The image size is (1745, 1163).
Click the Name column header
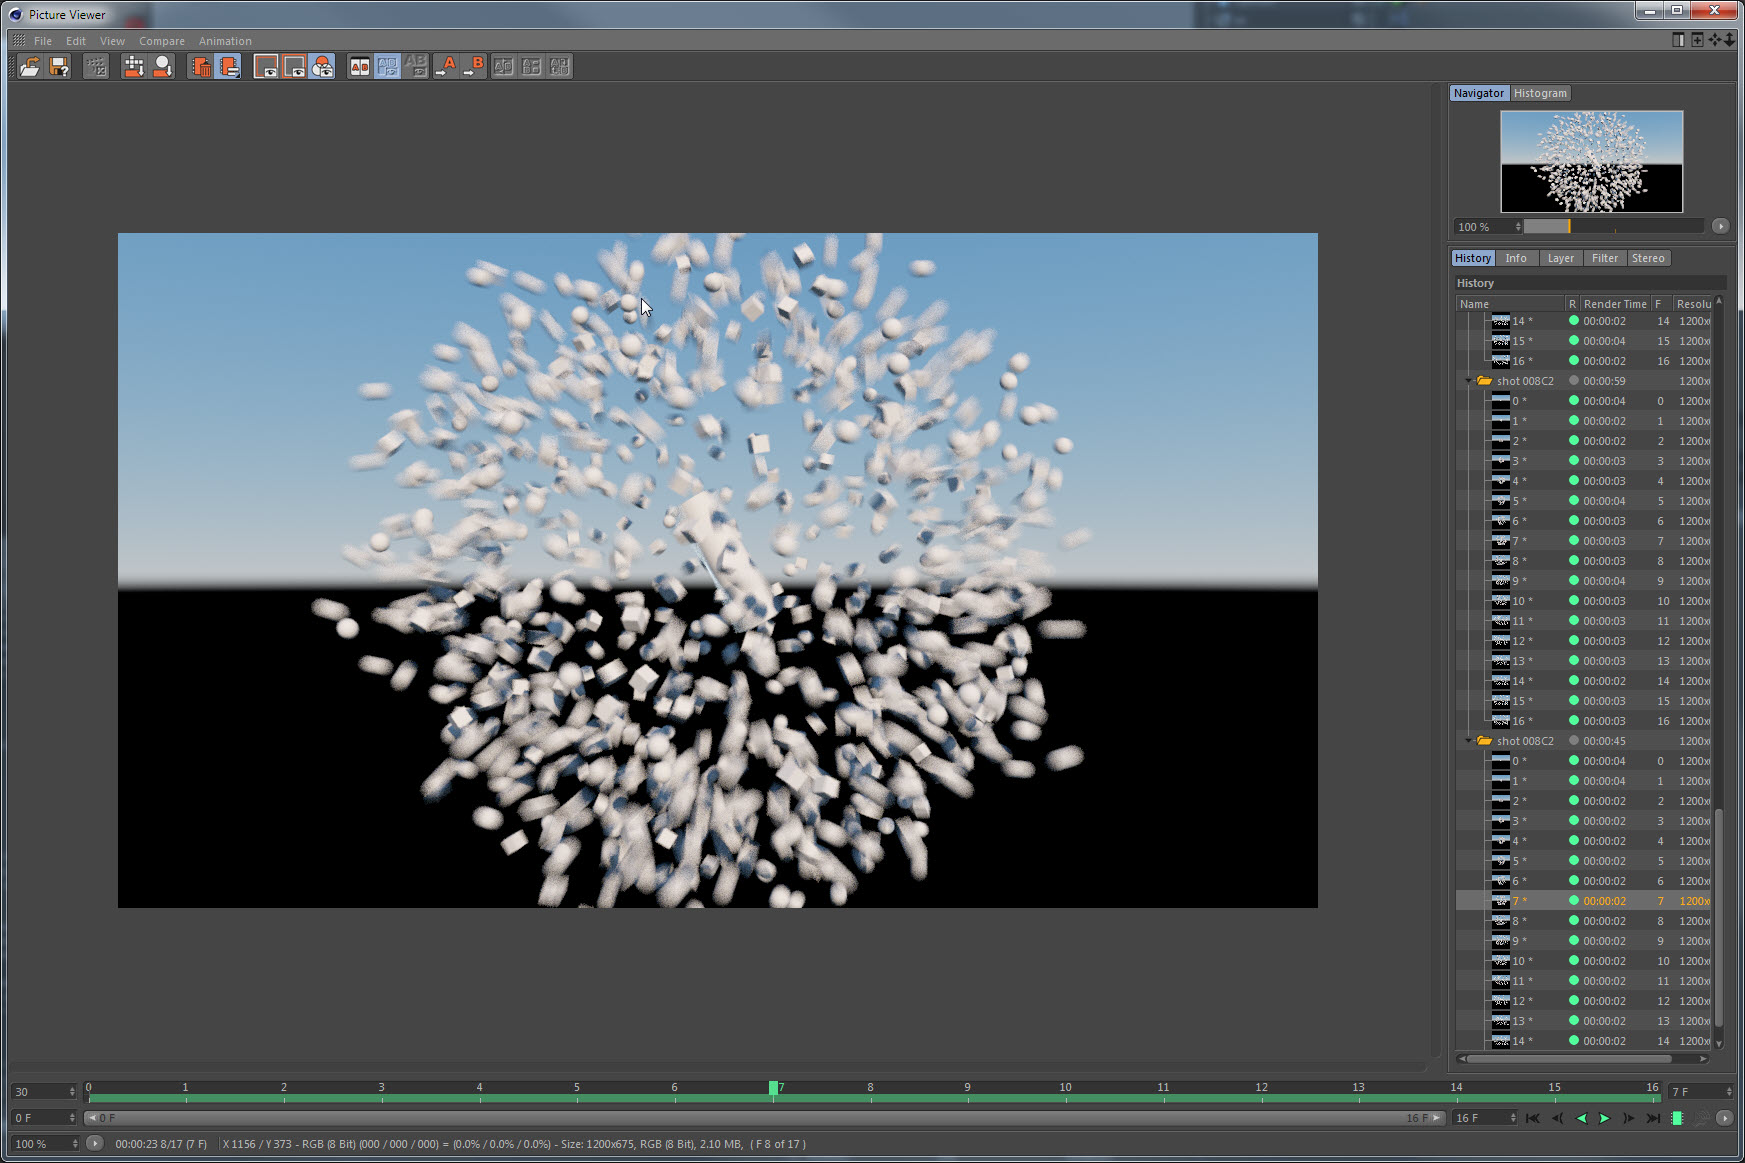coord(1510,304)
